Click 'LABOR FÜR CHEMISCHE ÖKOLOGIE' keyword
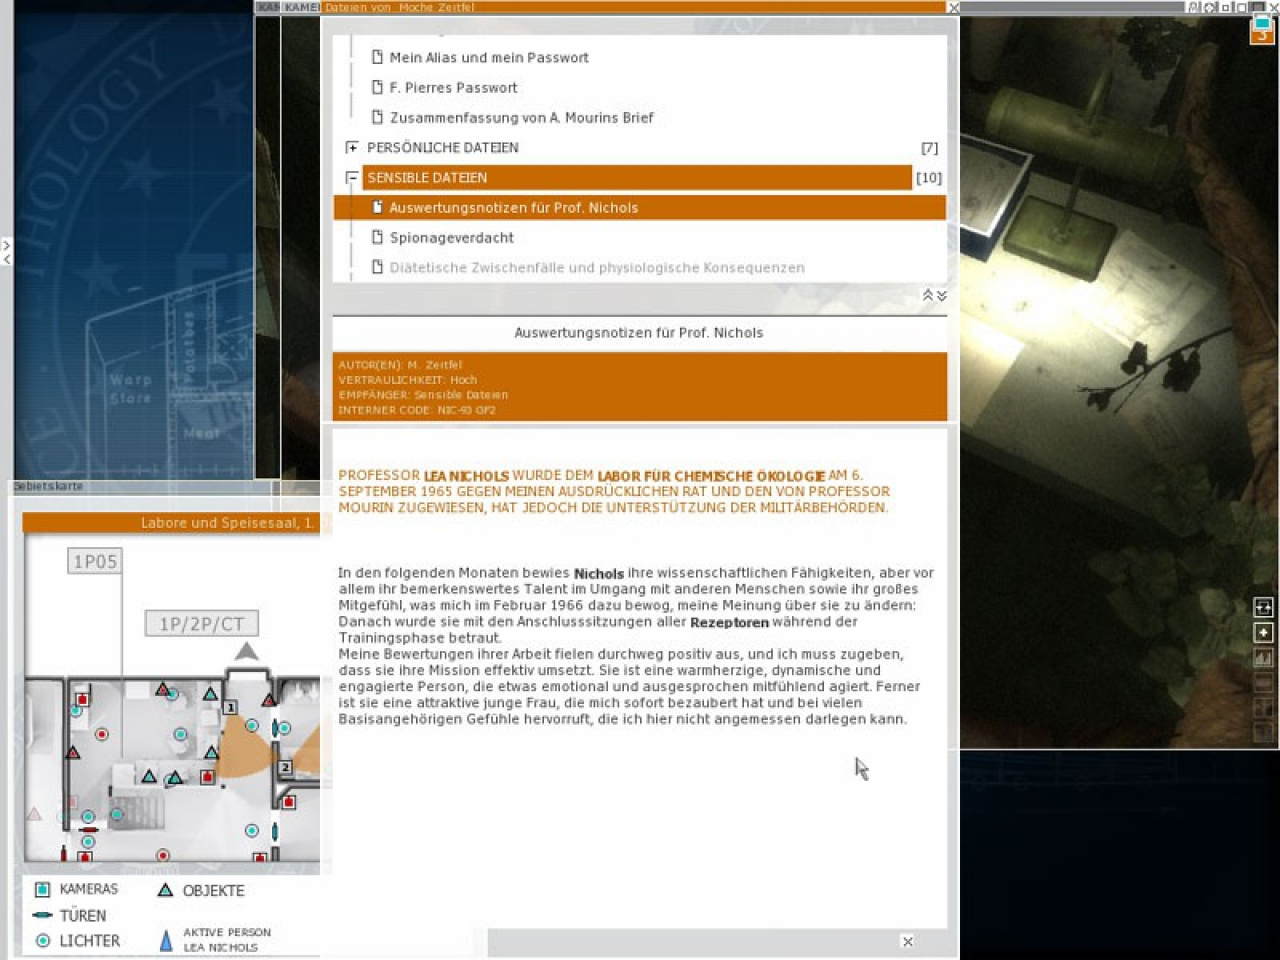Screen dimensions: 1280x960 coord(711,476)
